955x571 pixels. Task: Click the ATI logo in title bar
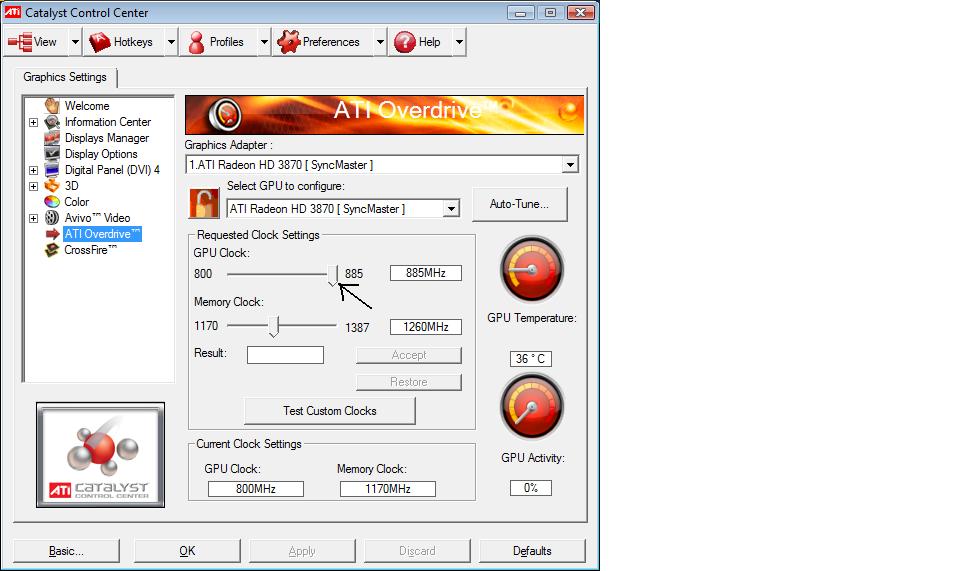12,12
